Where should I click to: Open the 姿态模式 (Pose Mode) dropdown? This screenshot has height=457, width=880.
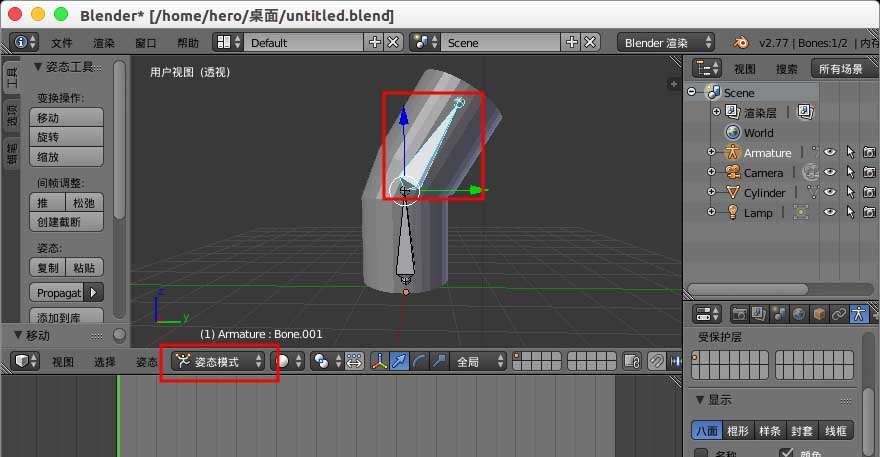(218, 362)
